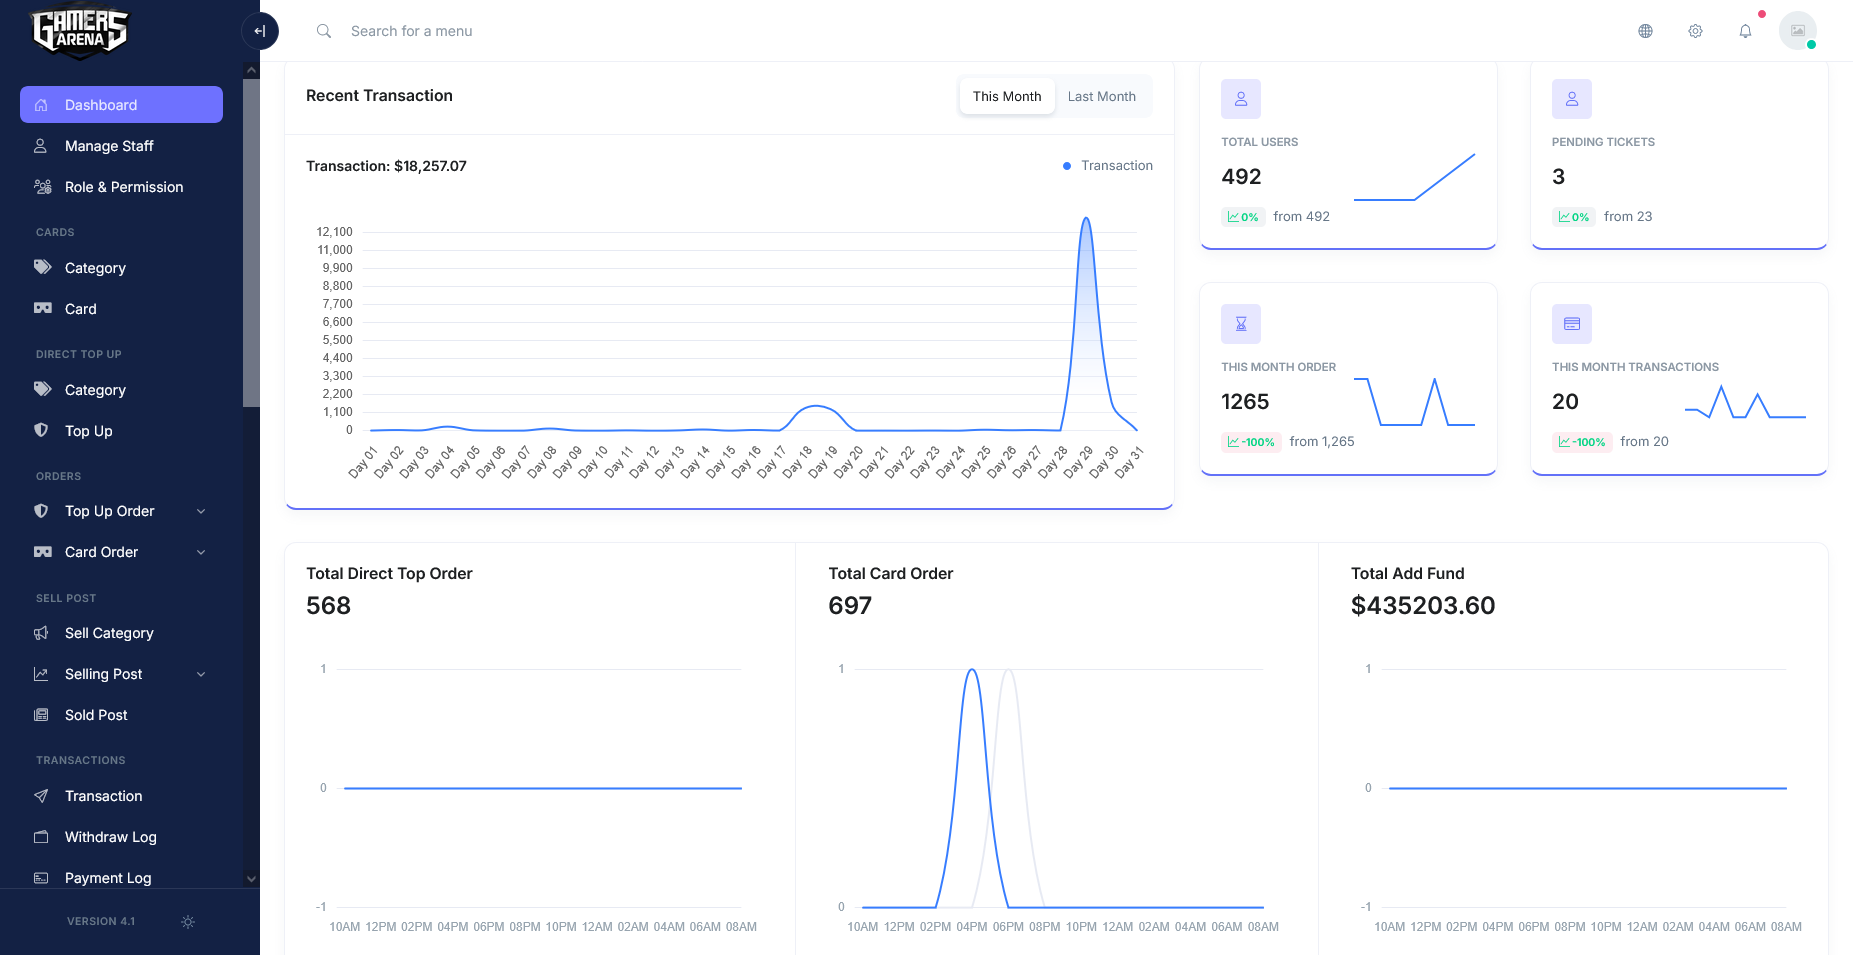Open the Withdraw Log link
The image size is (1853, 955).
pos(121,837)
